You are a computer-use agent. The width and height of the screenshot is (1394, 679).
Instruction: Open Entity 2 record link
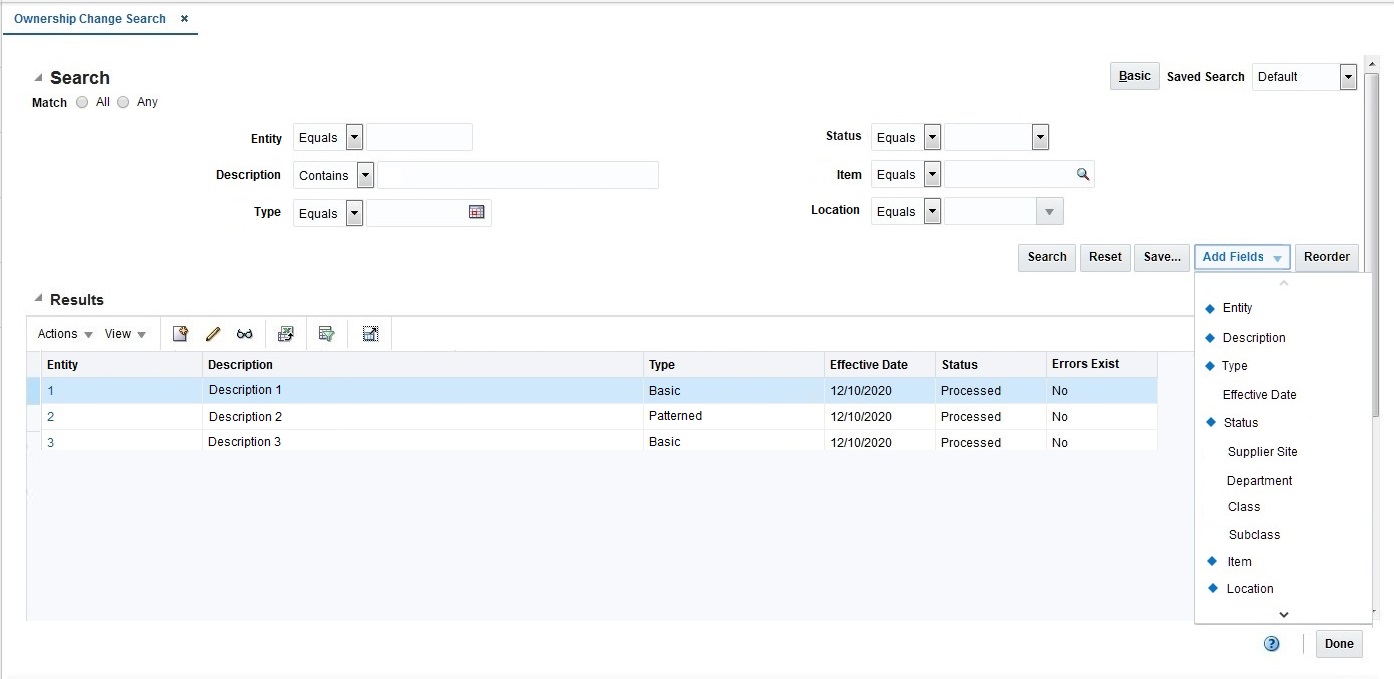[x=50, y=416]
